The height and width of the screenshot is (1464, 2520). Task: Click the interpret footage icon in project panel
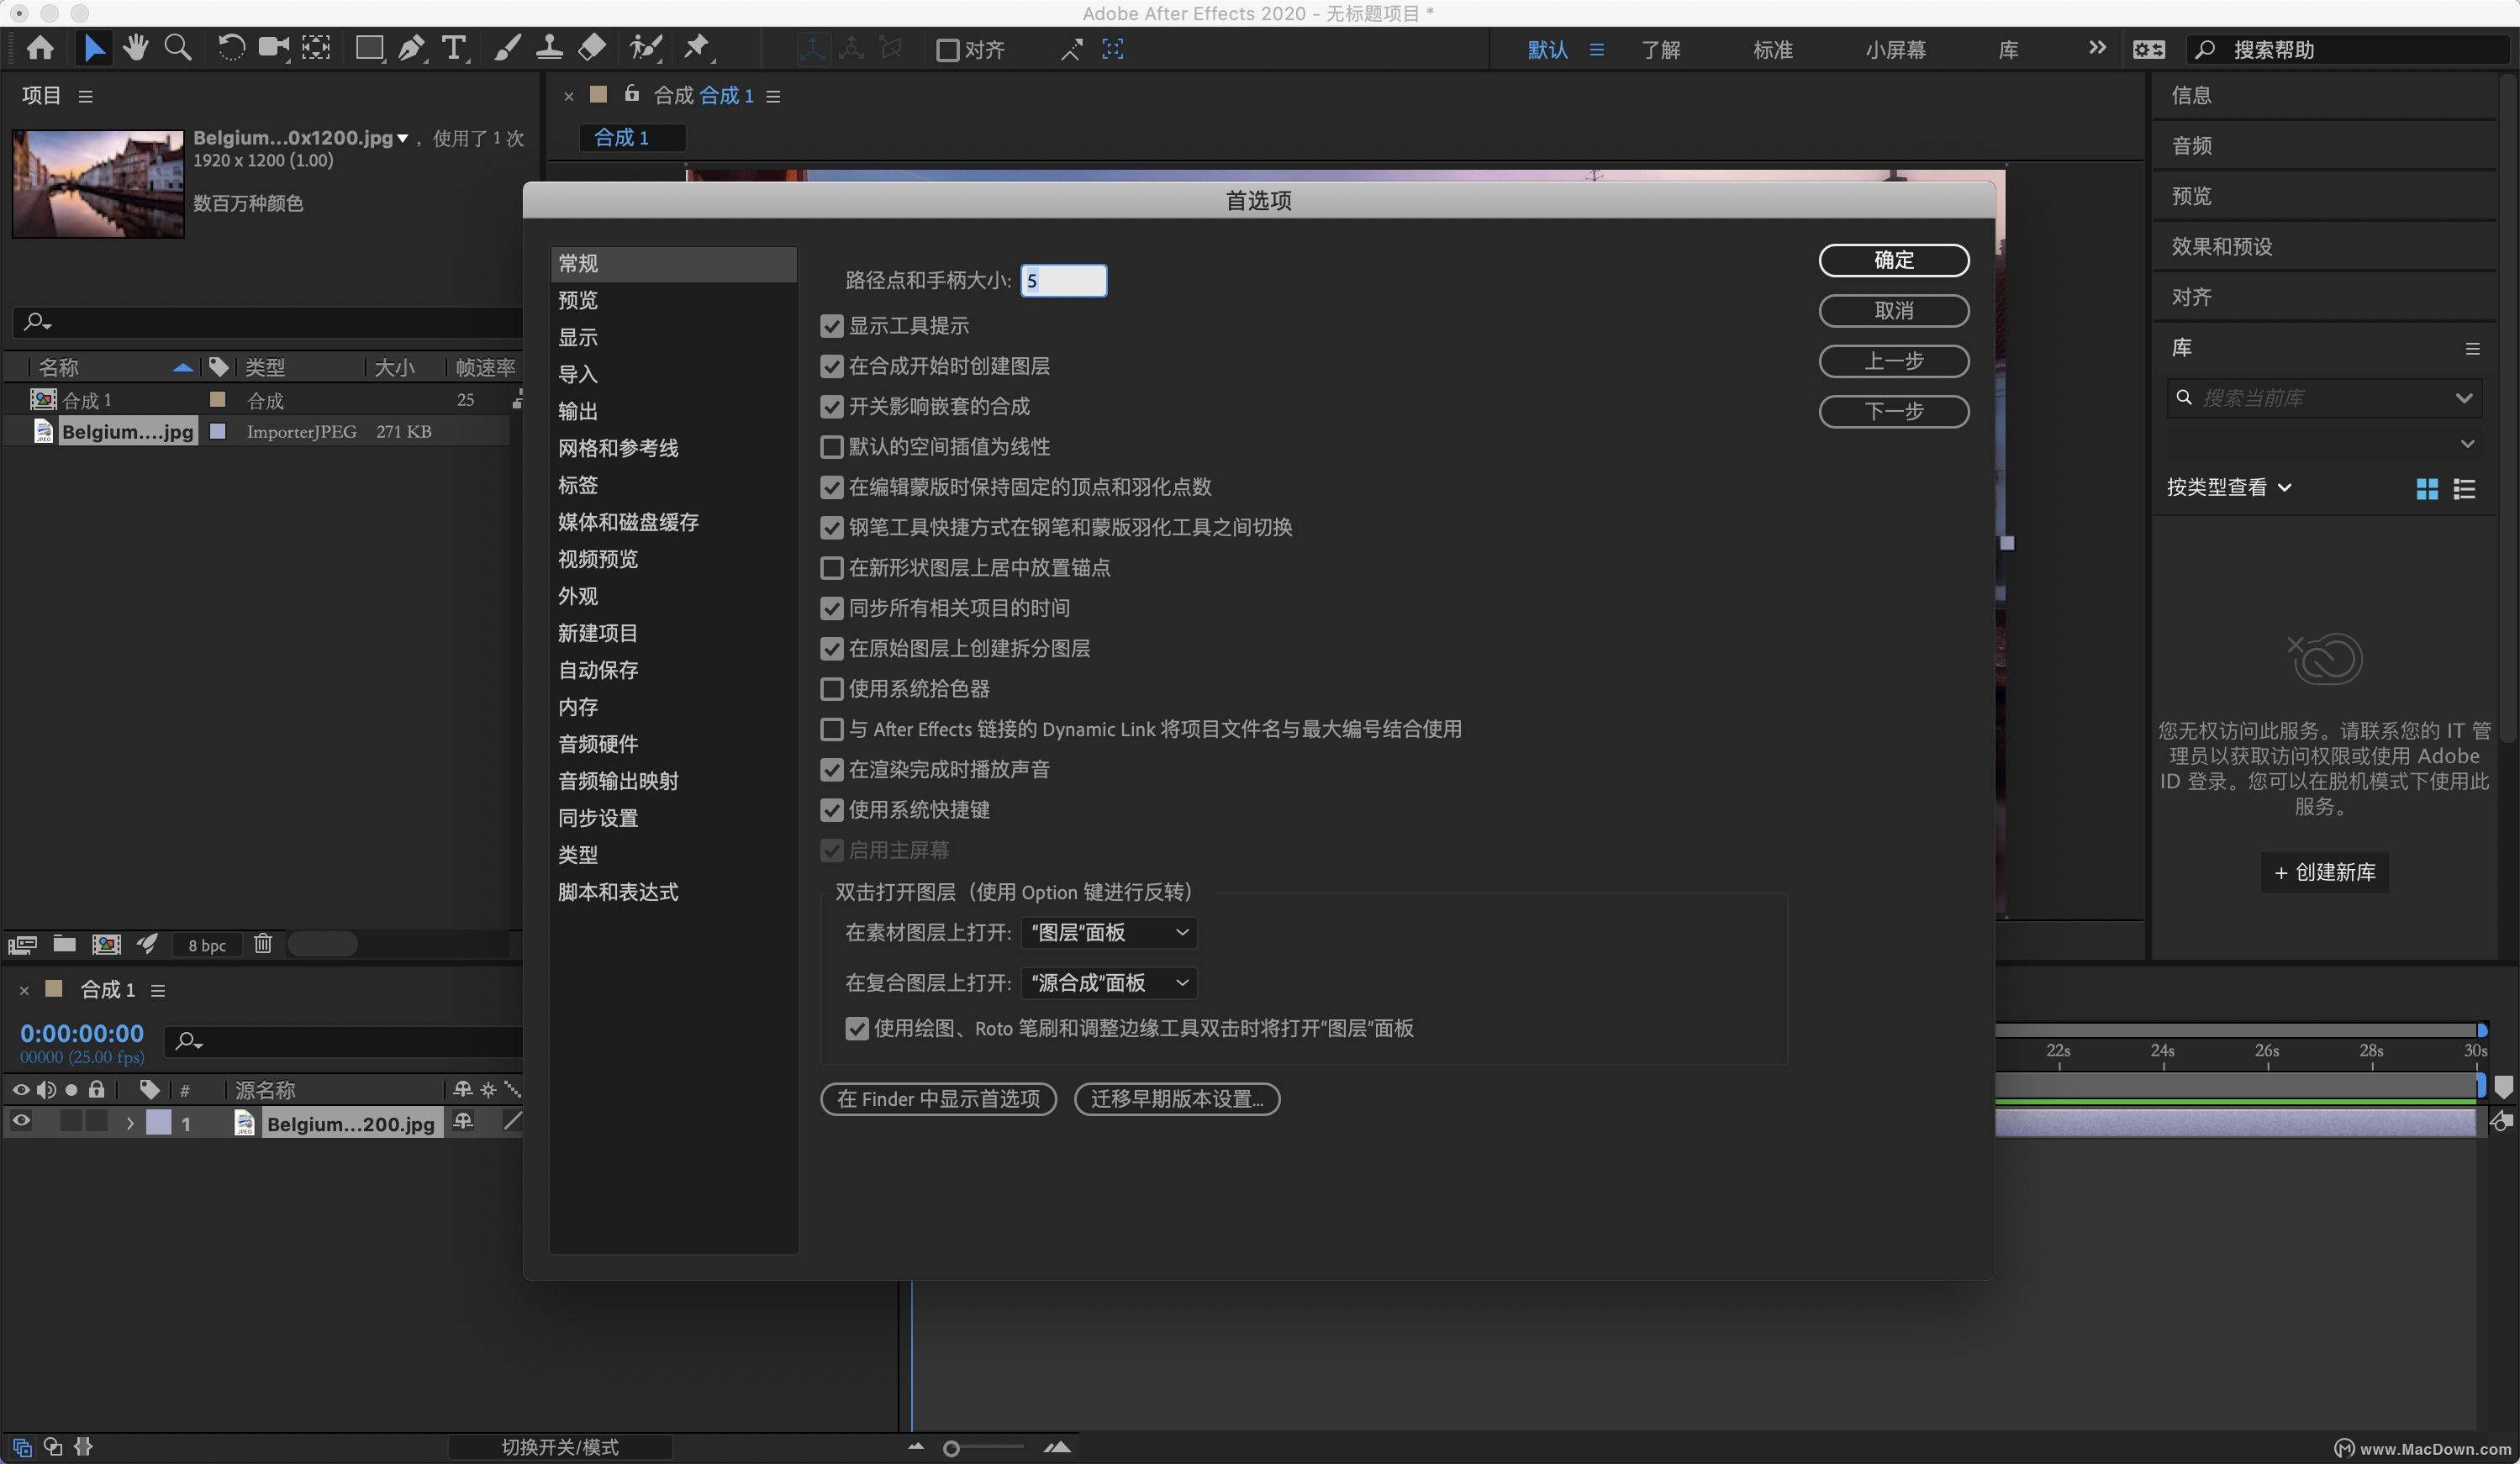pos(22,944)
